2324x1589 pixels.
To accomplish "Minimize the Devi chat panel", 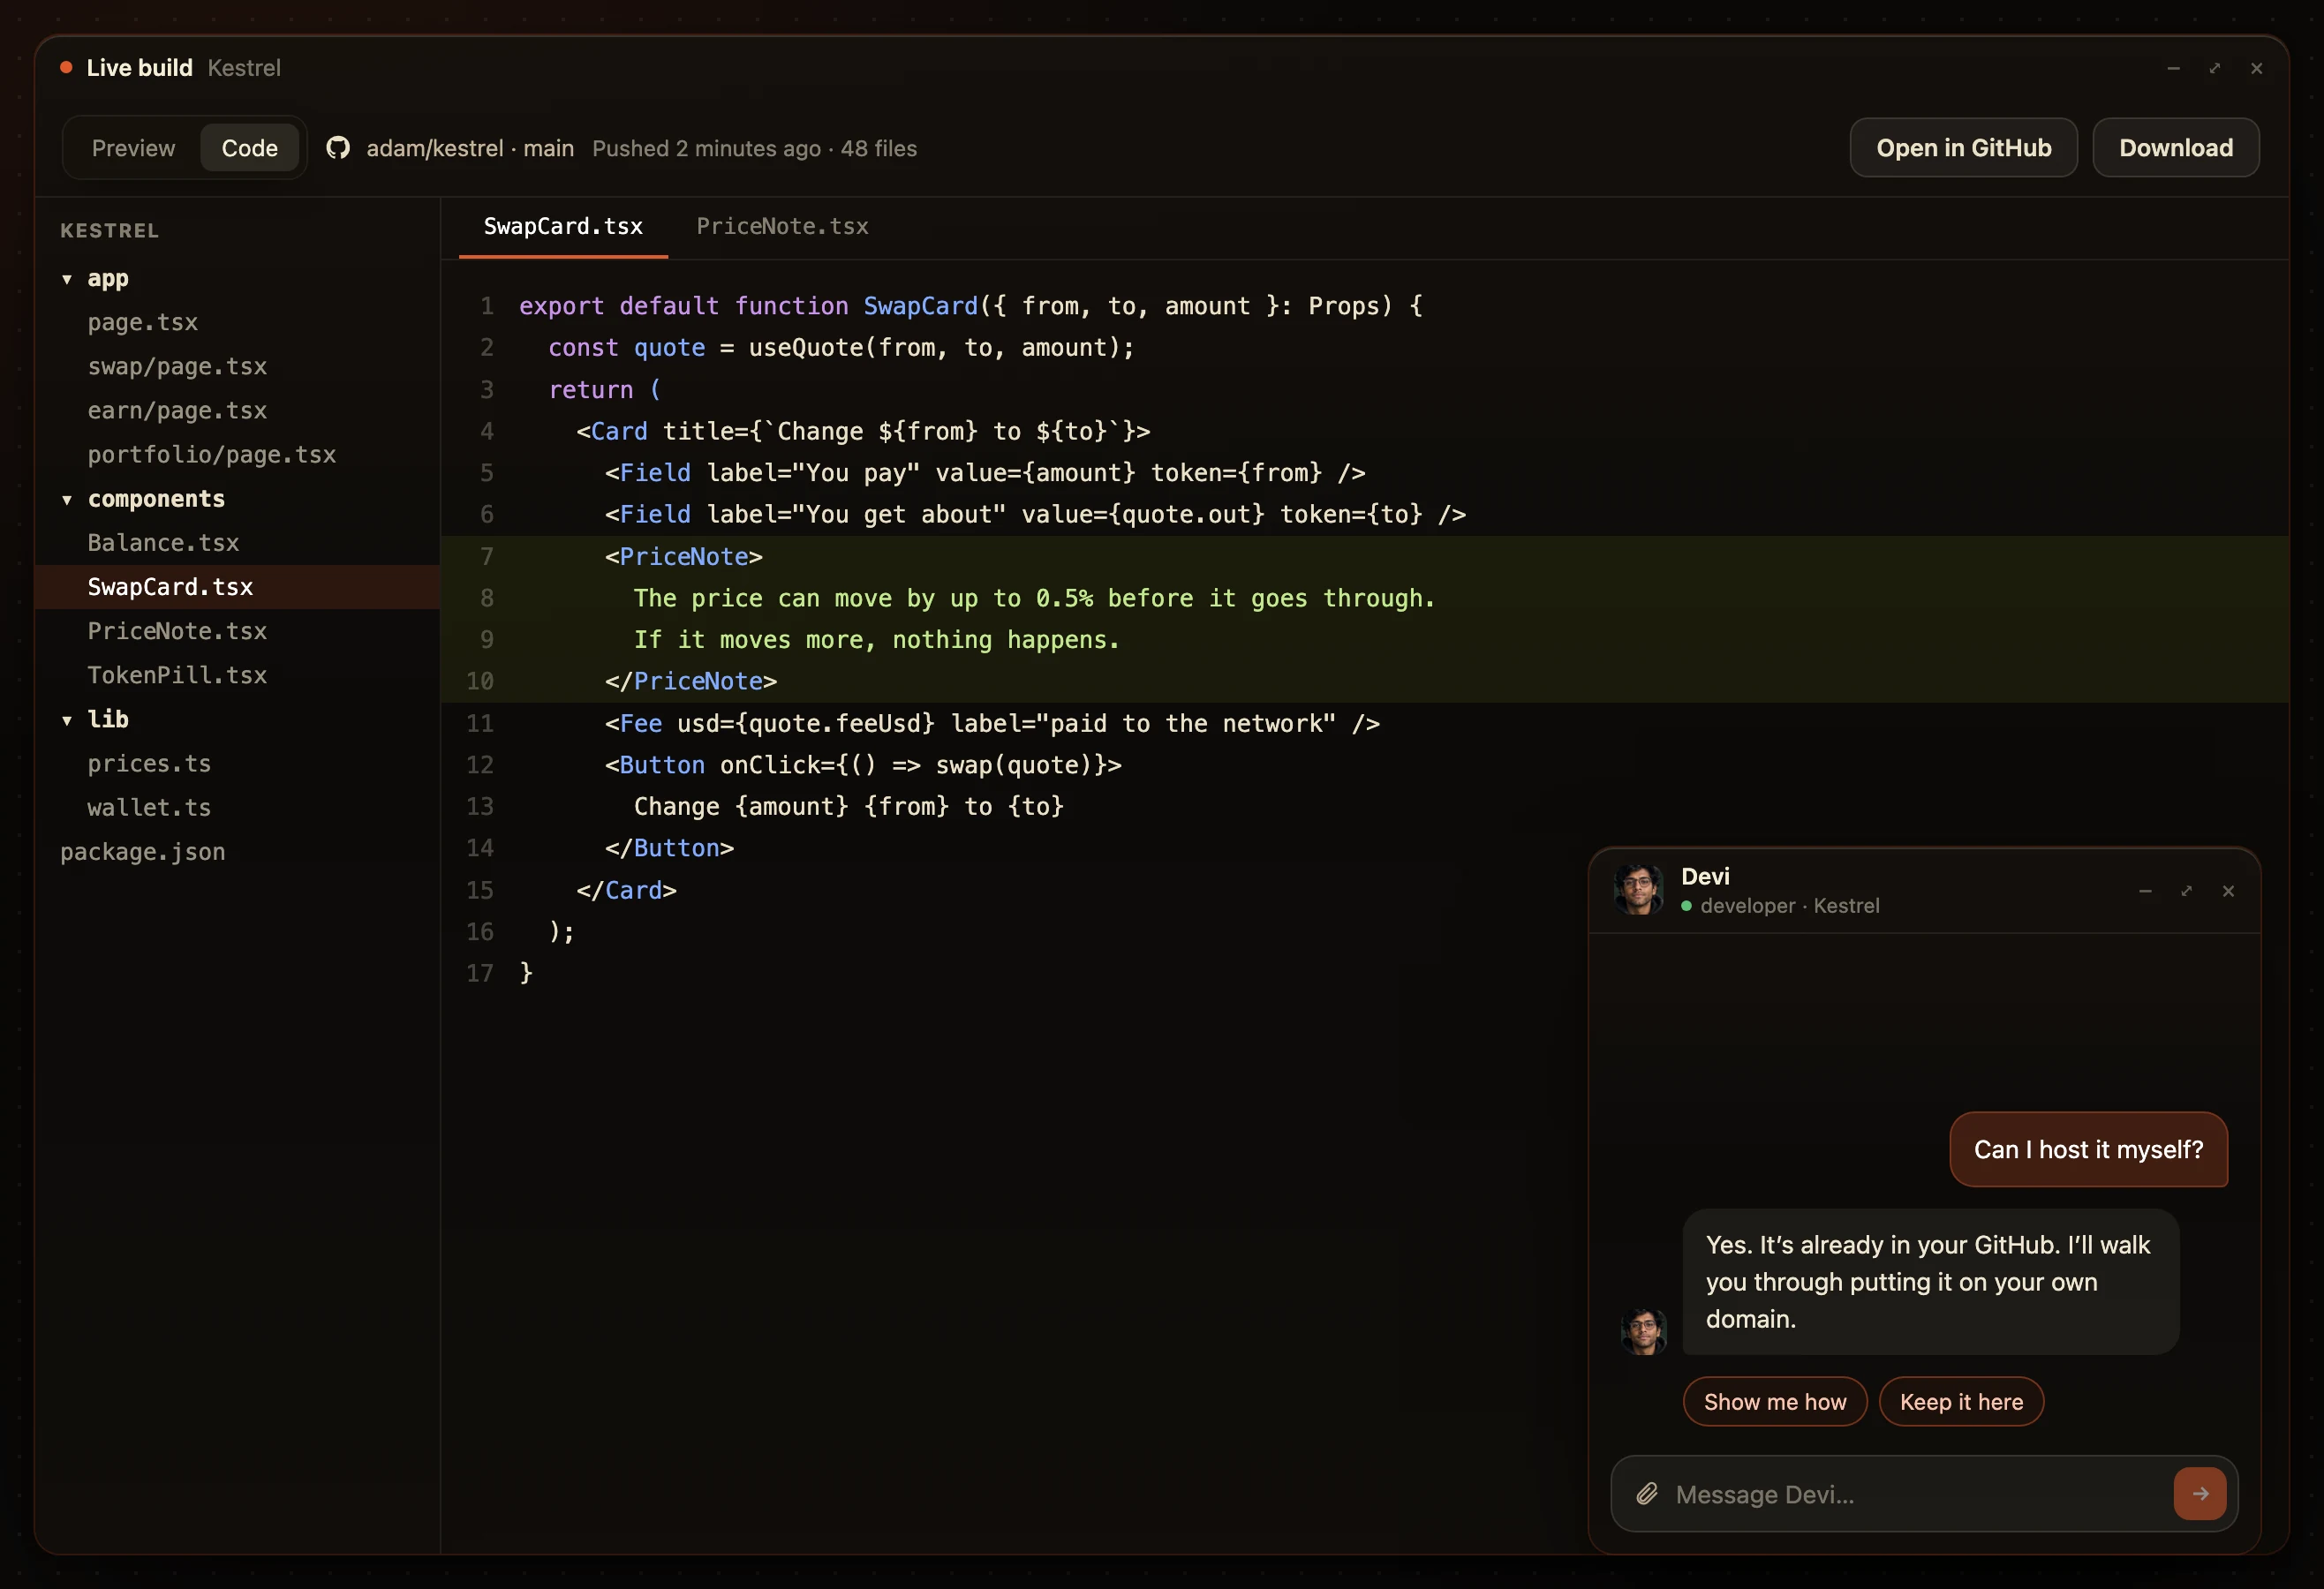I will coord(2145,891).
